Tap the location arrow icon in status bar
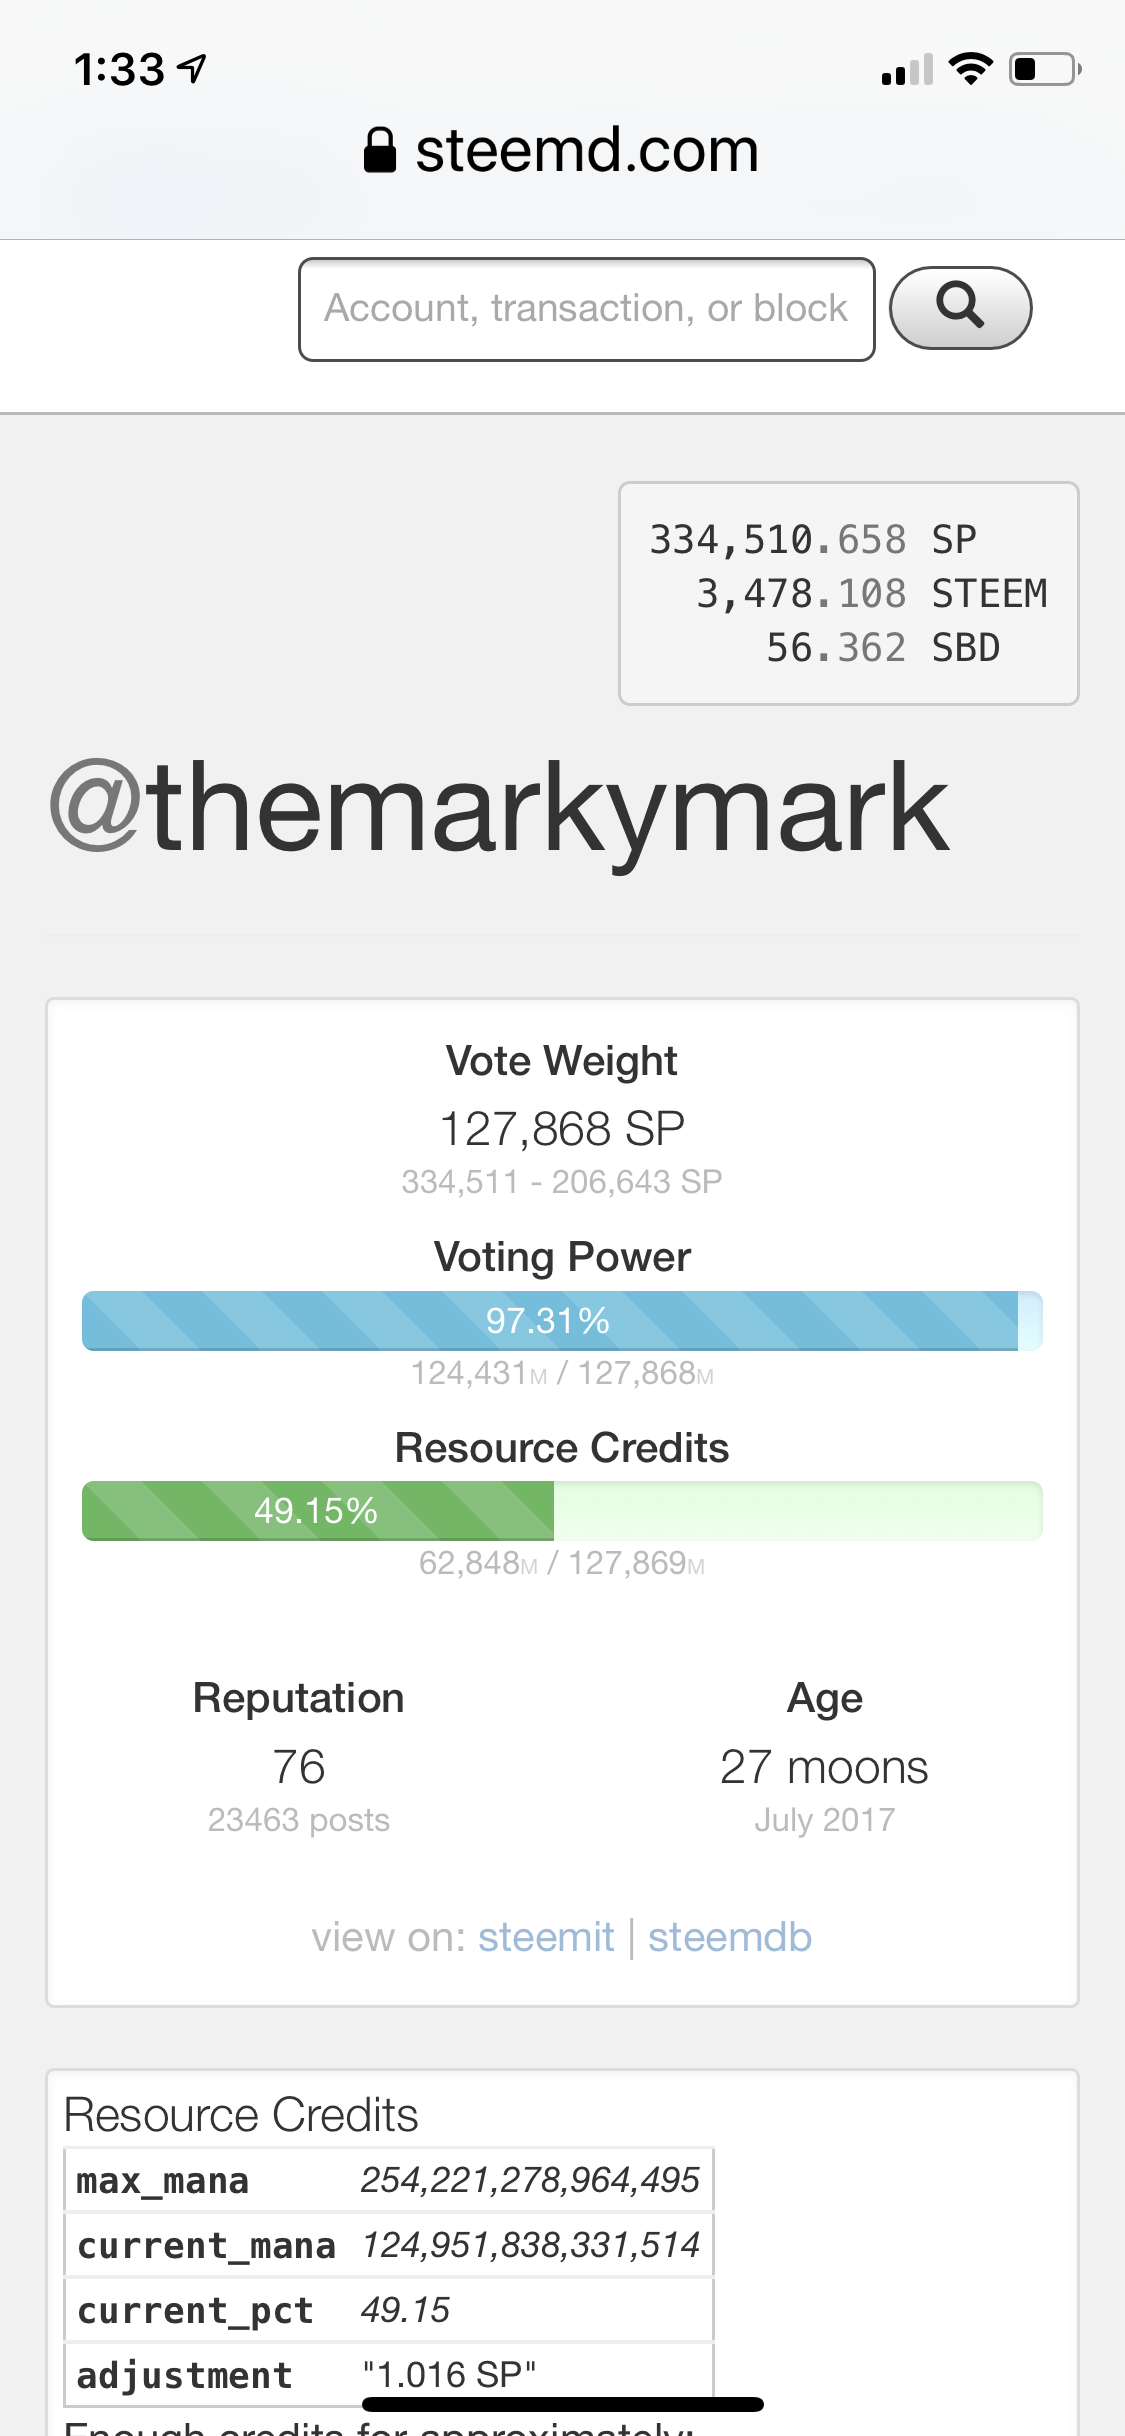Image resolution: width=1125 pixels, height=2436 pixels. click(192, 68)
